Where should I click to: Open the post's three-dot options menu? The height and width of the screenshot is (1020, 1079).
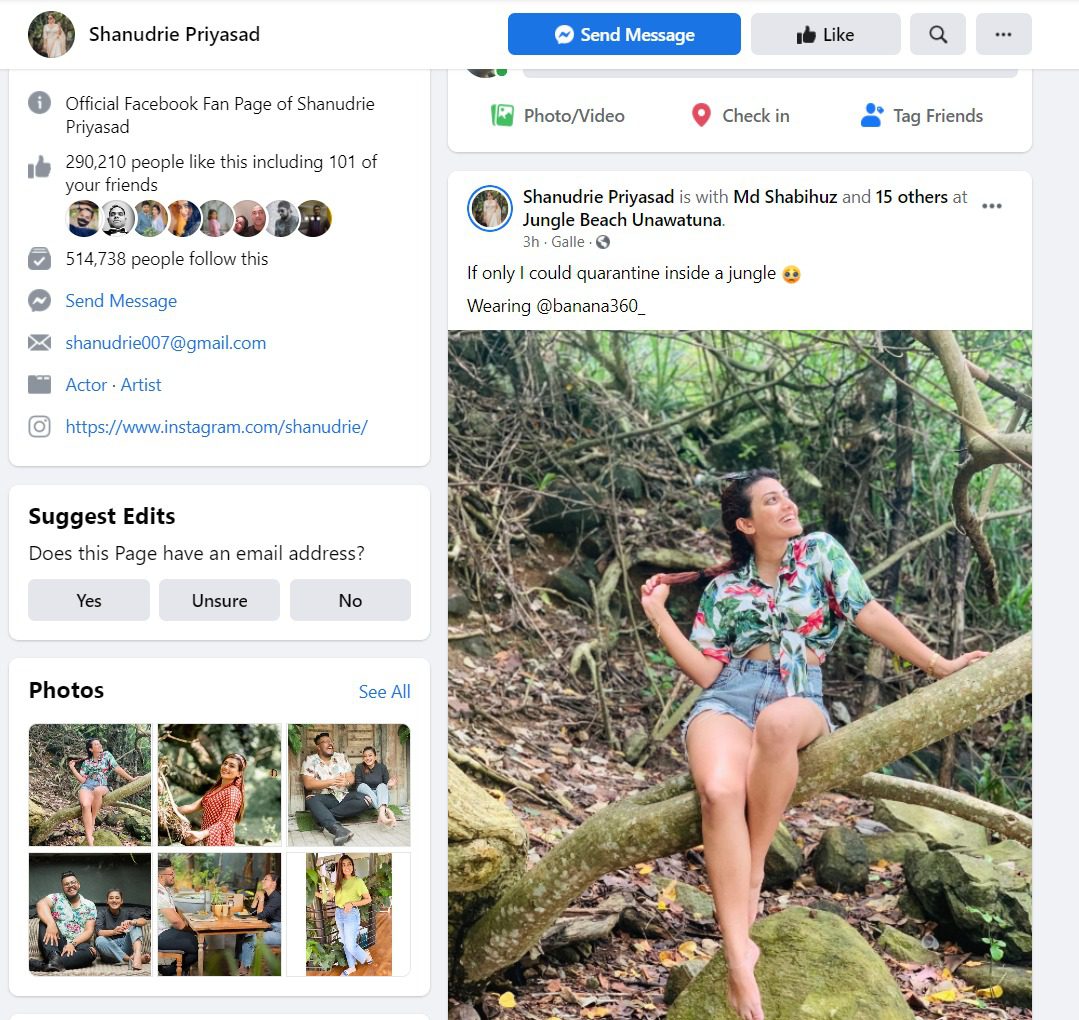[x=991, y=206]
